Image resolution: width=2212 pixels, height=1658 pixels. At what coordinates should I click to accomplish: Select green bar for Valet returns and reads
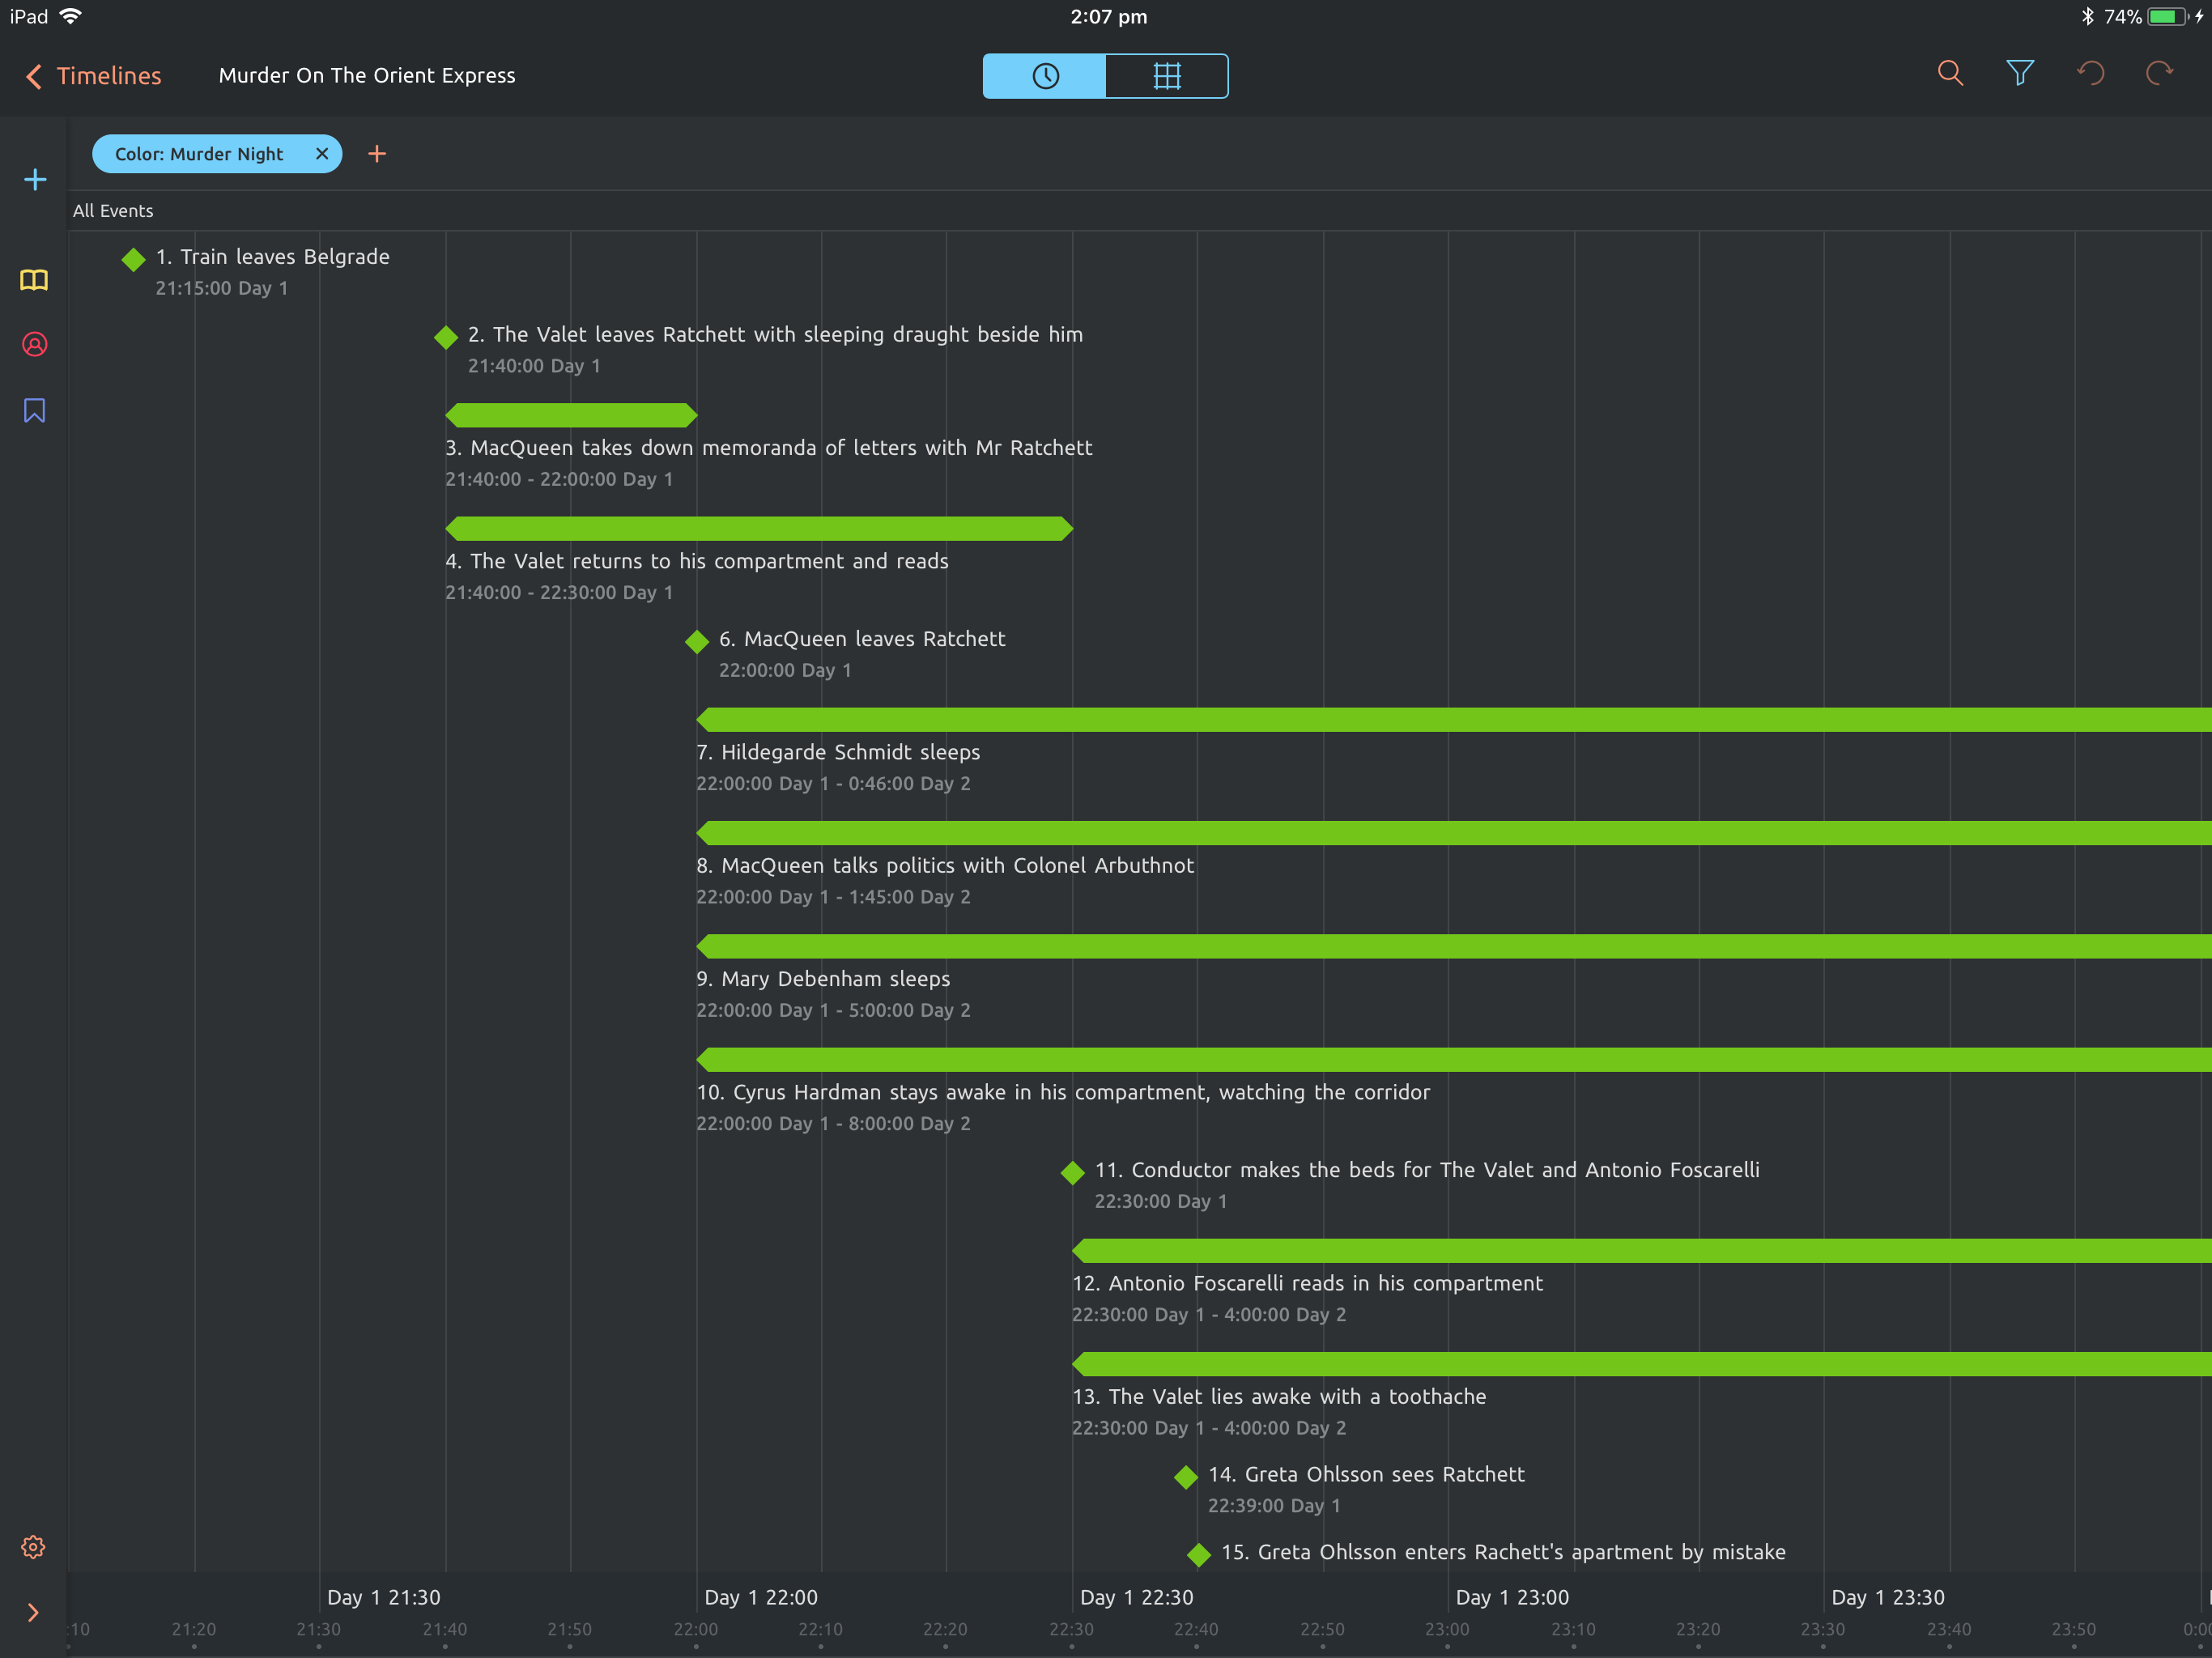[759, 528]
